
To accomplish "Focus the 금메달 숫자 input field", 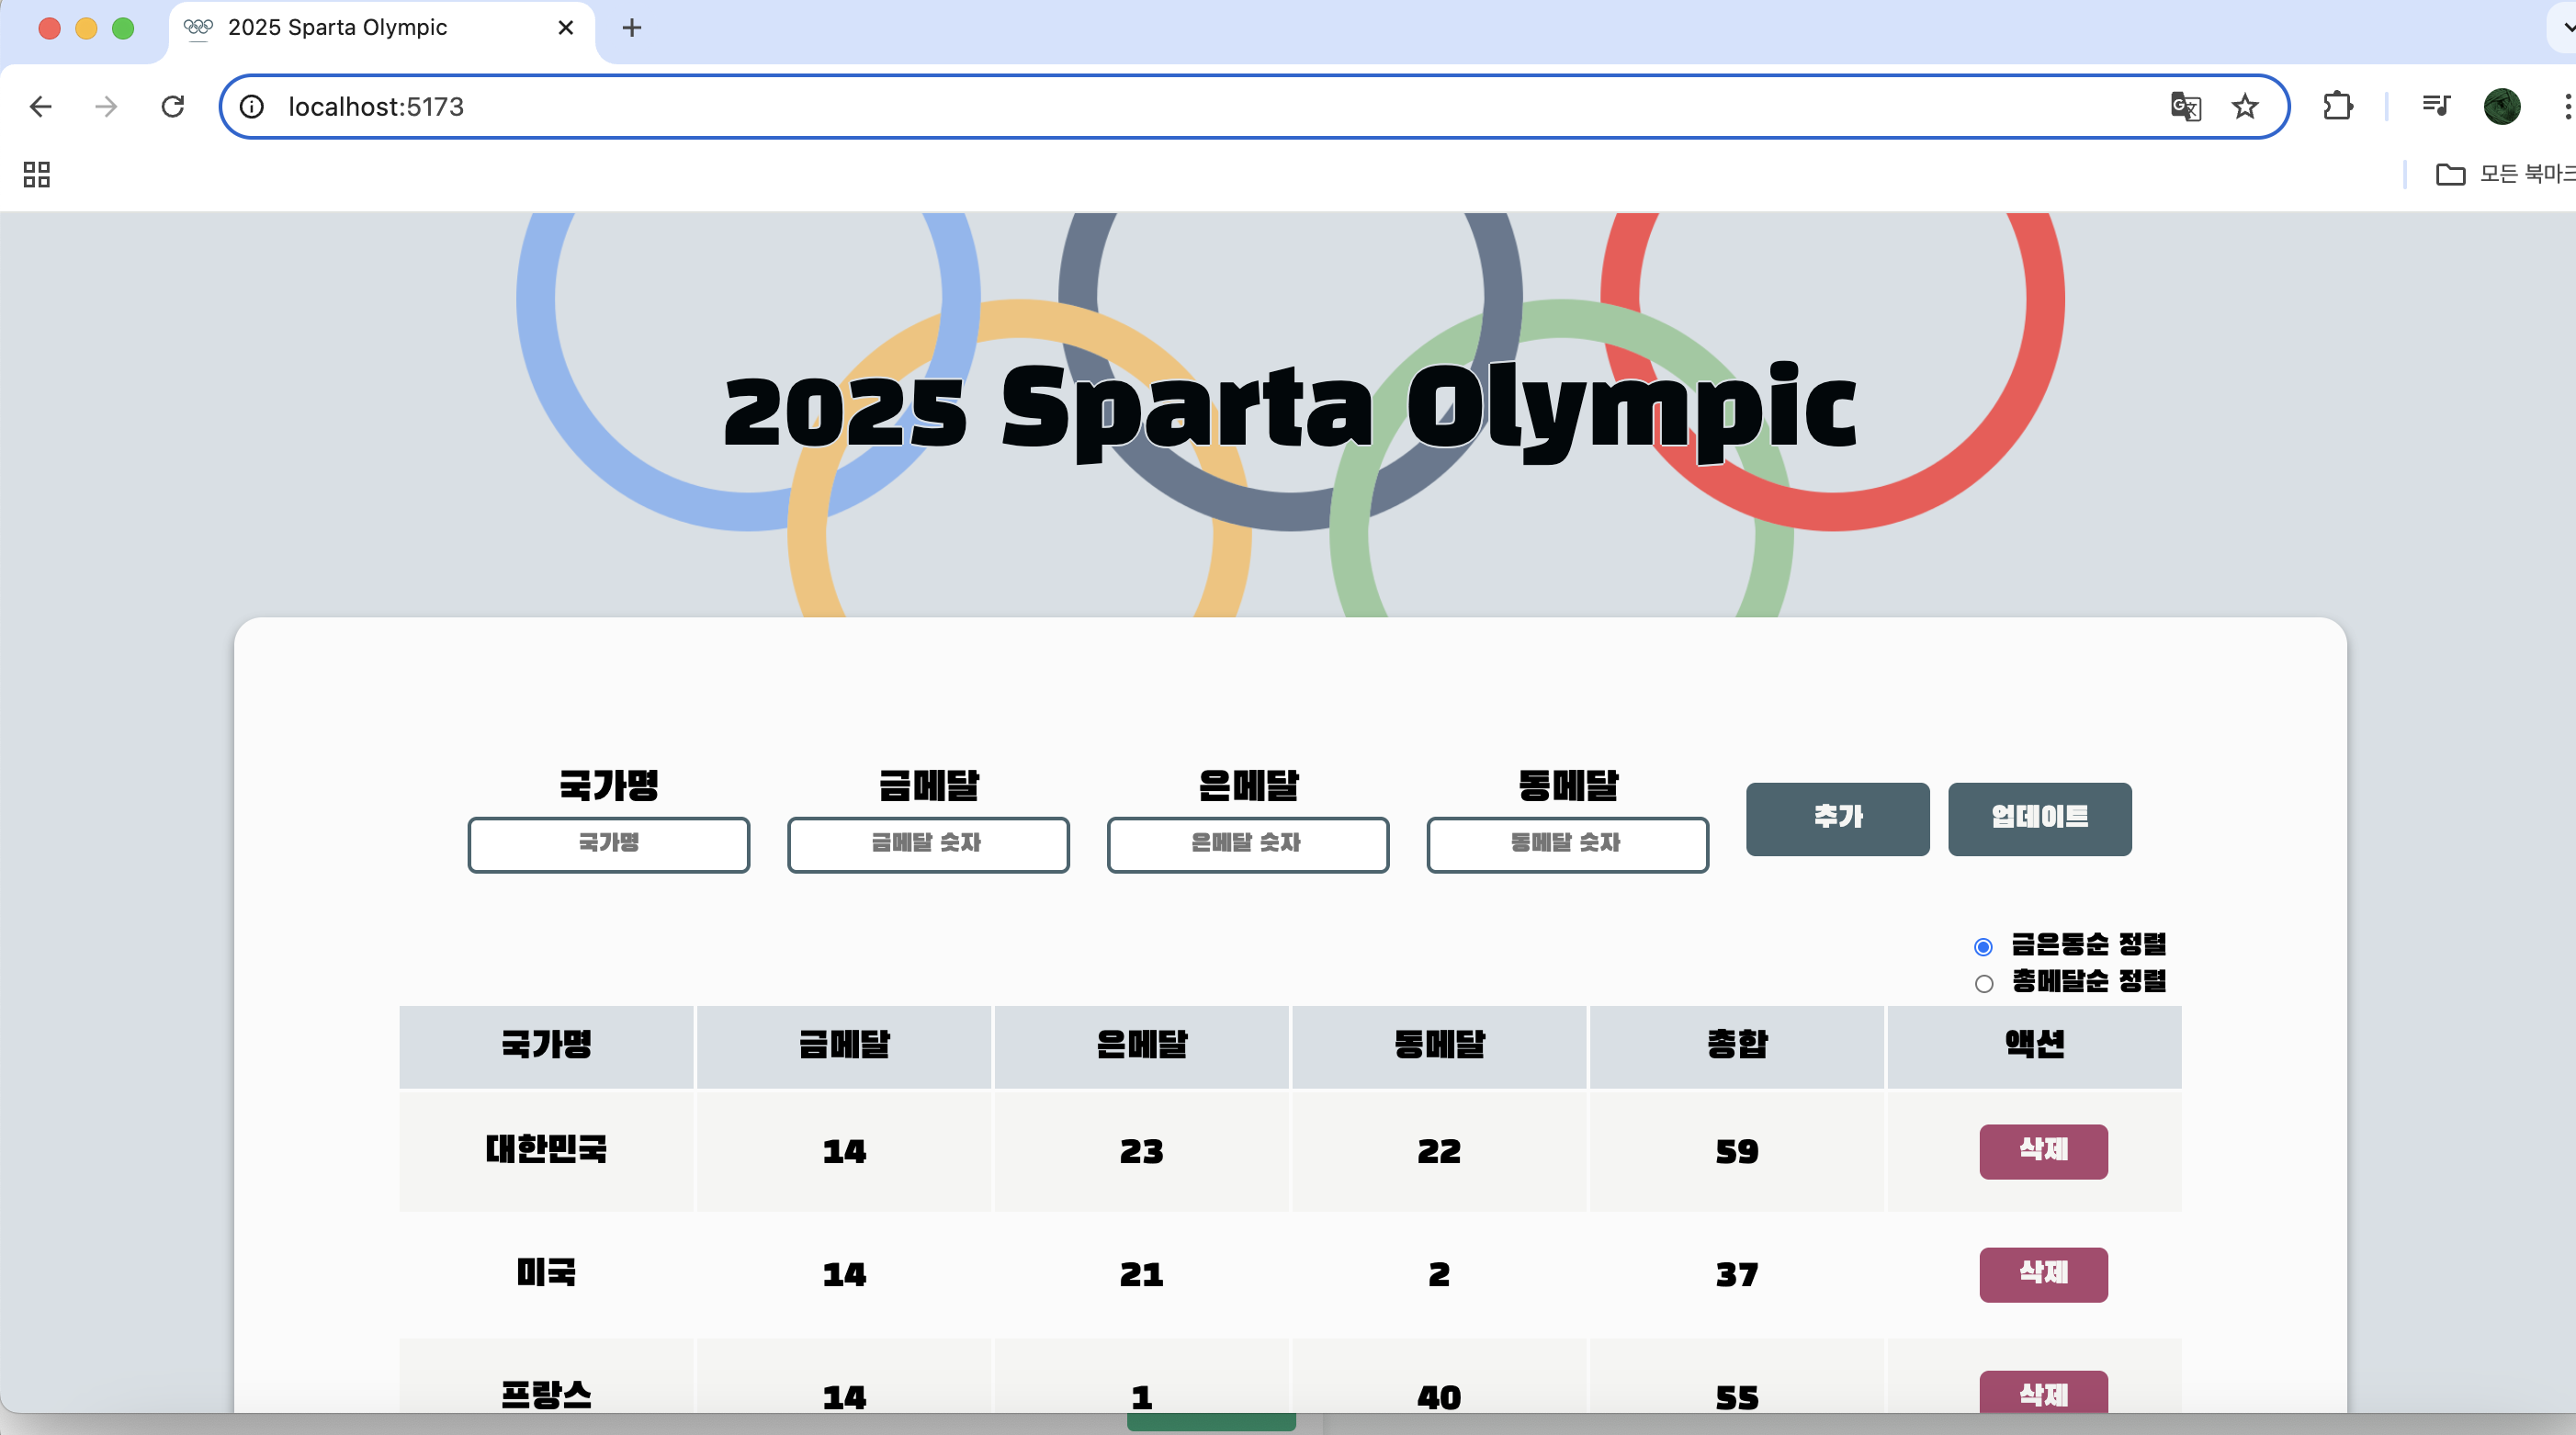I will point(927,844).
